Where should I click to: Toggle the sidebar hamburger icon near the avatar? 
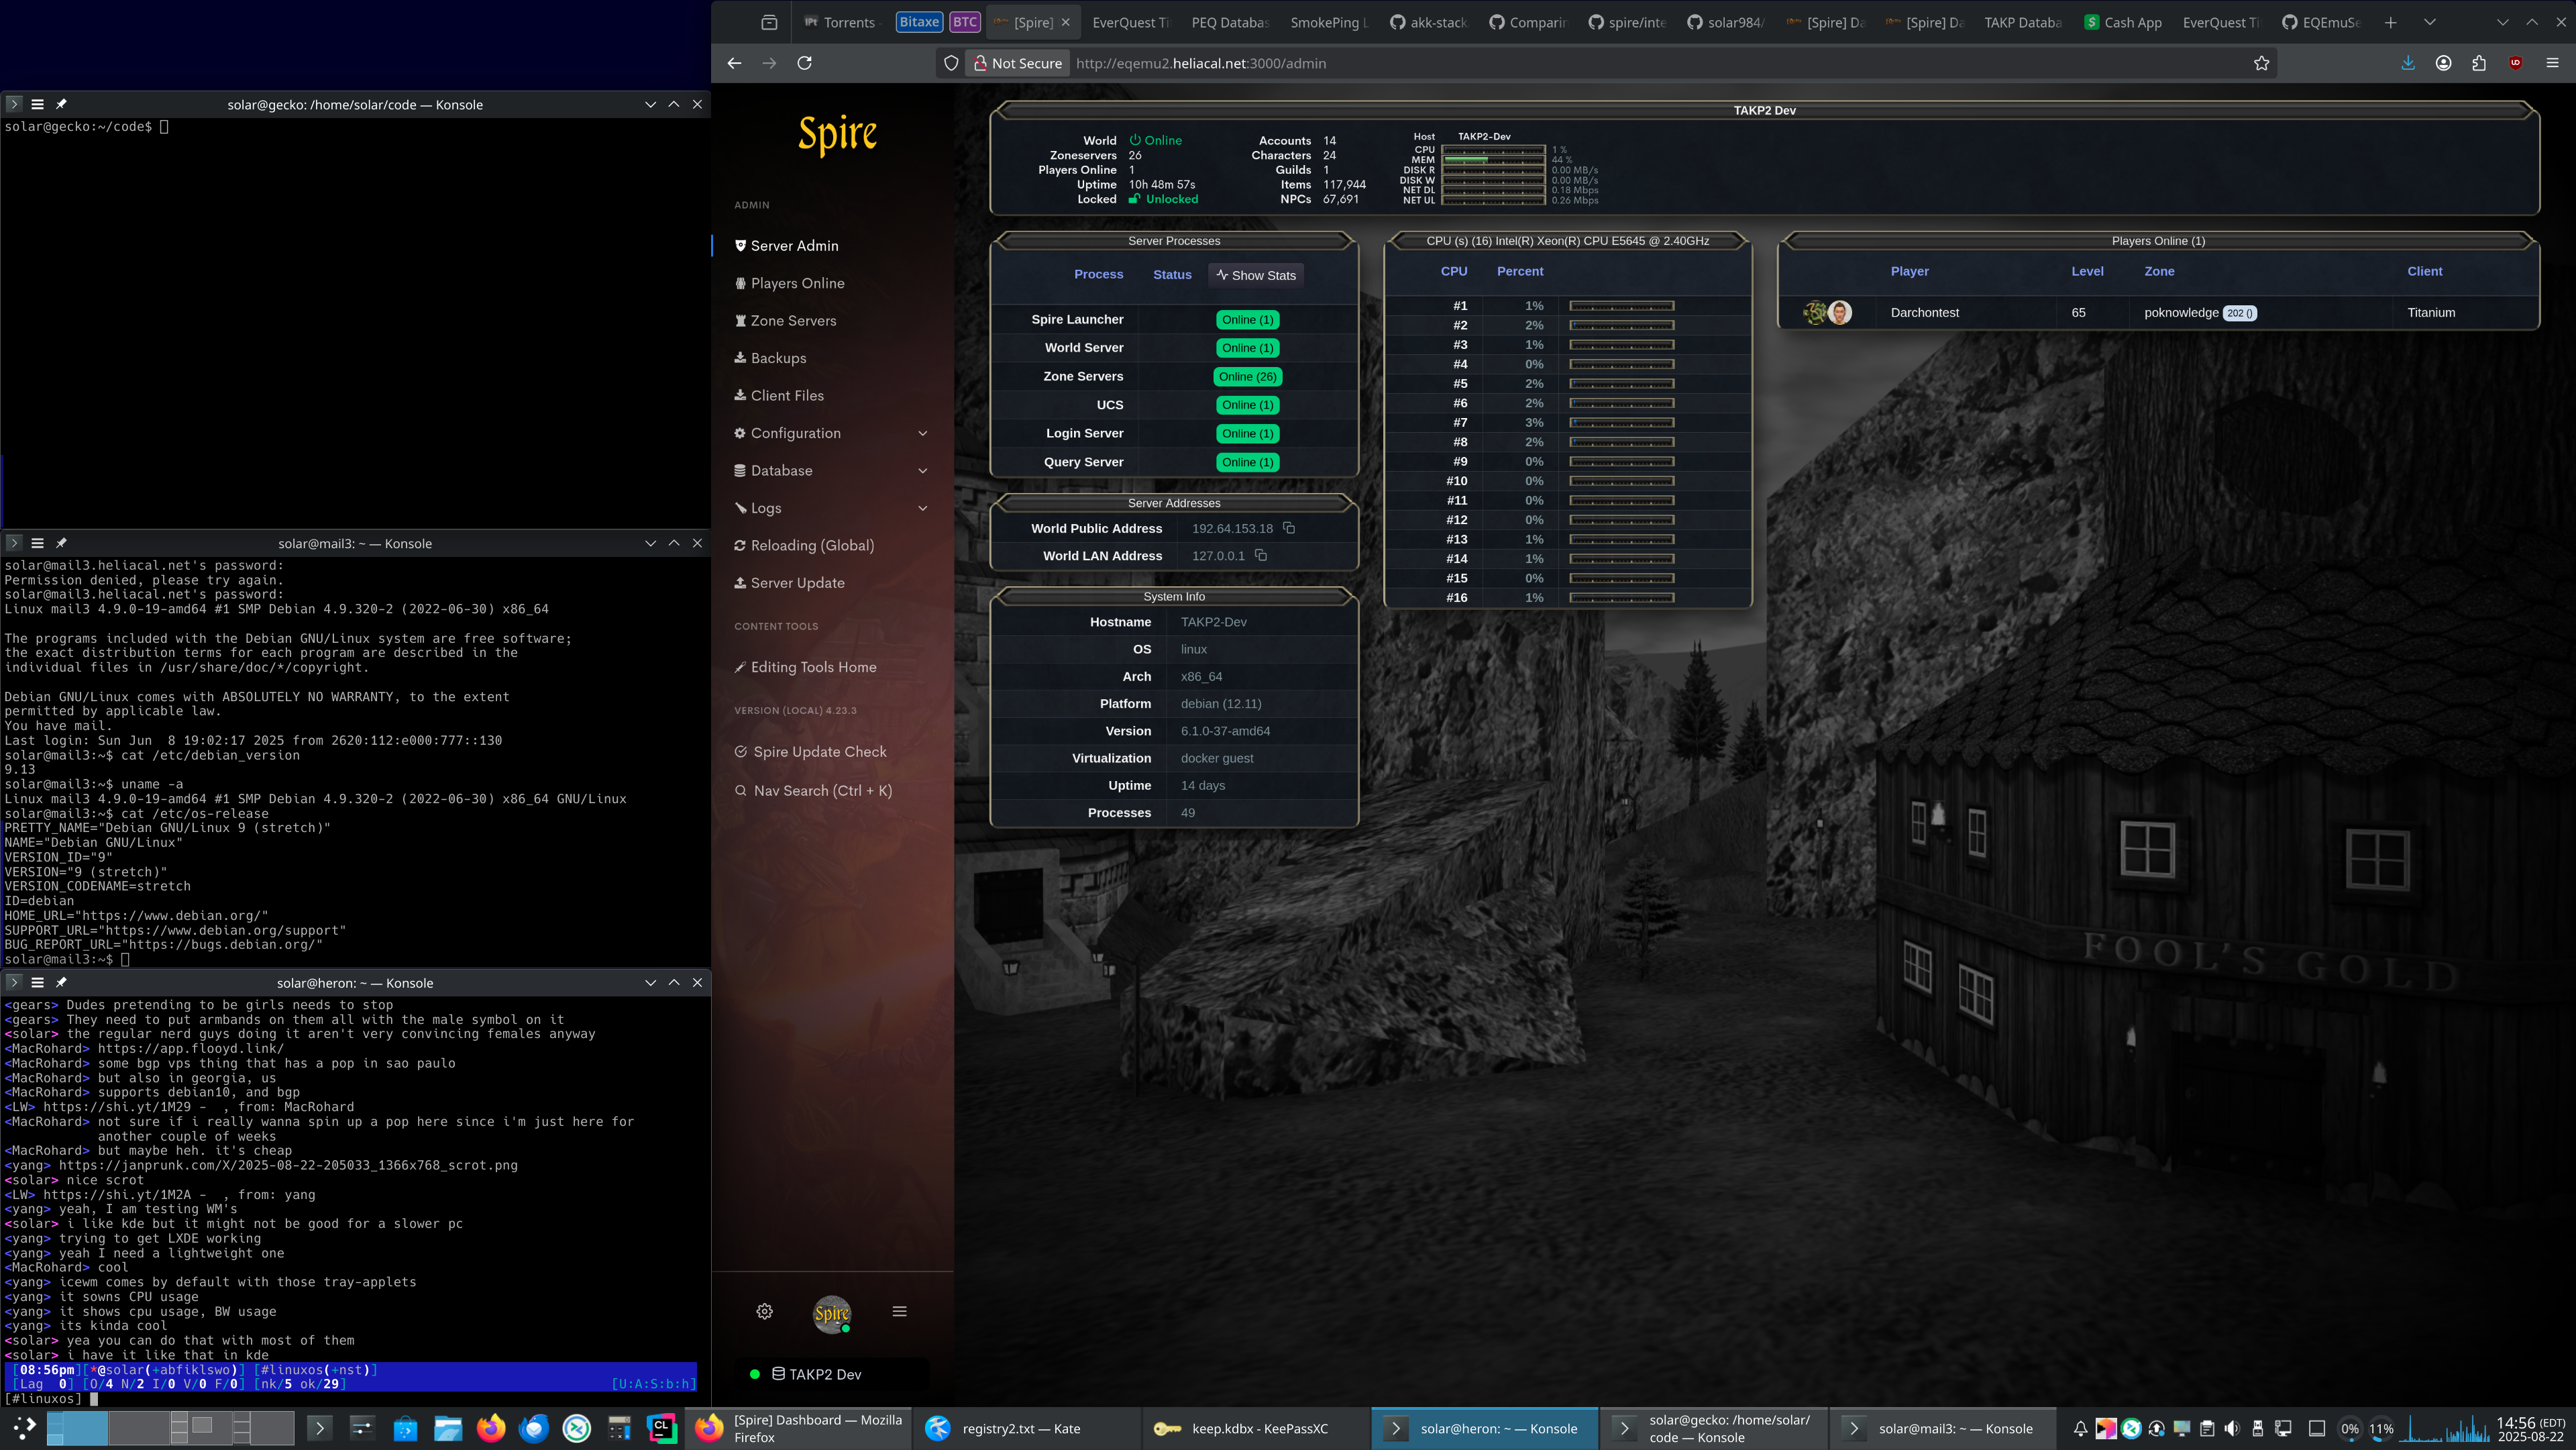coord(899,1311)
